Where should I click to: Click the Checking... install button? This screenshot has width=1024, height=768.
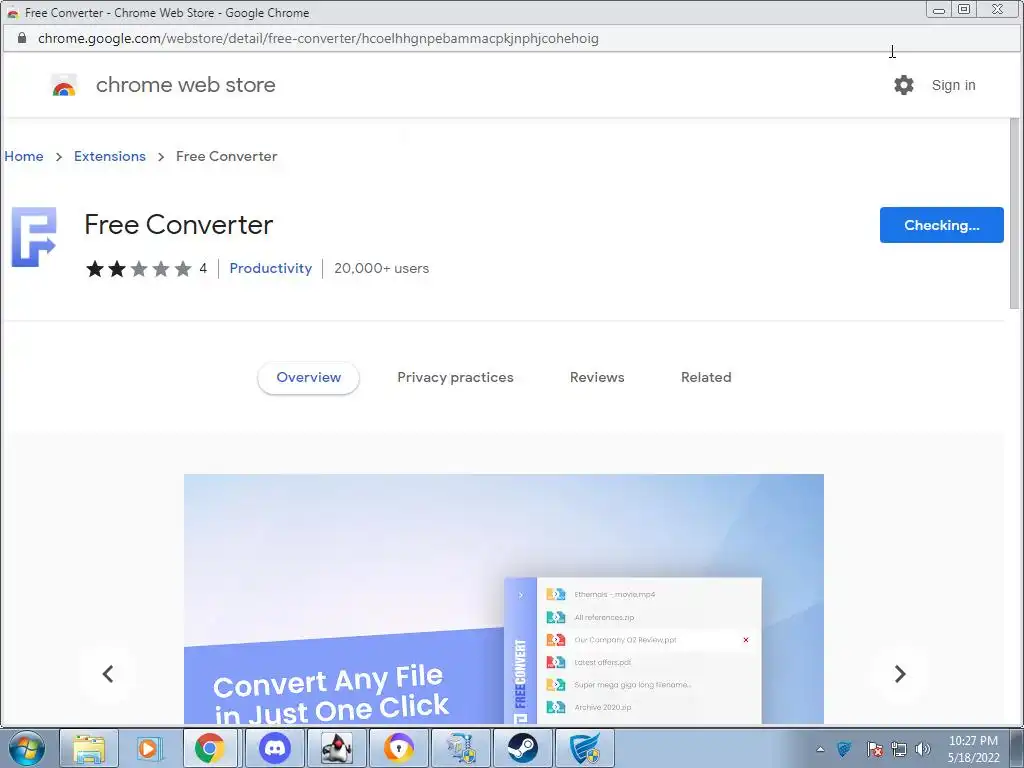[x=942, y=225]
